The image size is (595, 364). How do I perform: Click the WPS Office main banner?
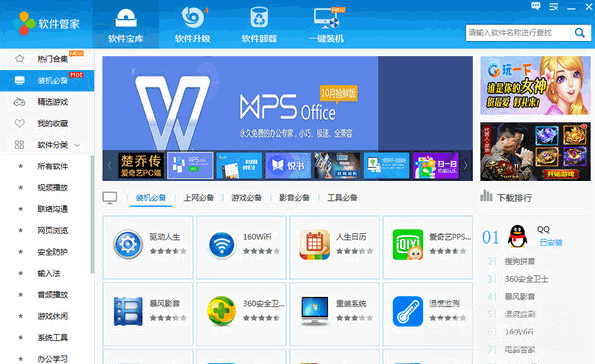tap(288, 103)
